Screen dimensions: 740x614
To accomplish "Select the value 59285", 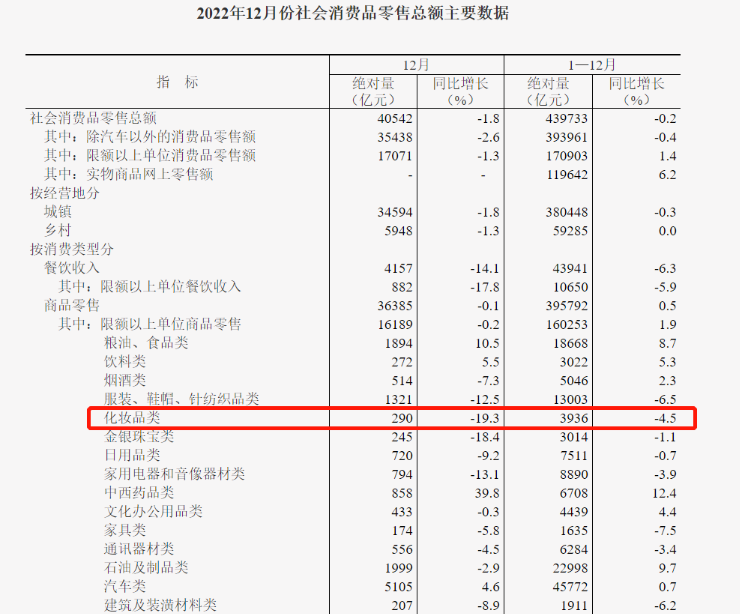I will click(570, 231).
